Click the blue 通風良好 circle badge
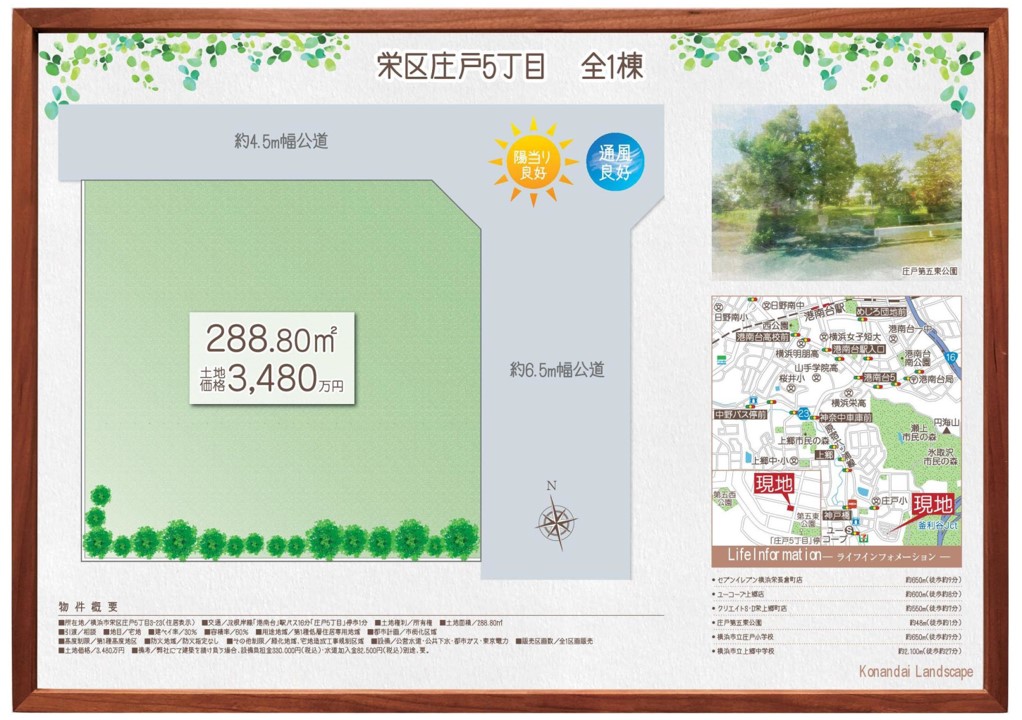Screen dimensions: 1022x720 coord(614,161)
